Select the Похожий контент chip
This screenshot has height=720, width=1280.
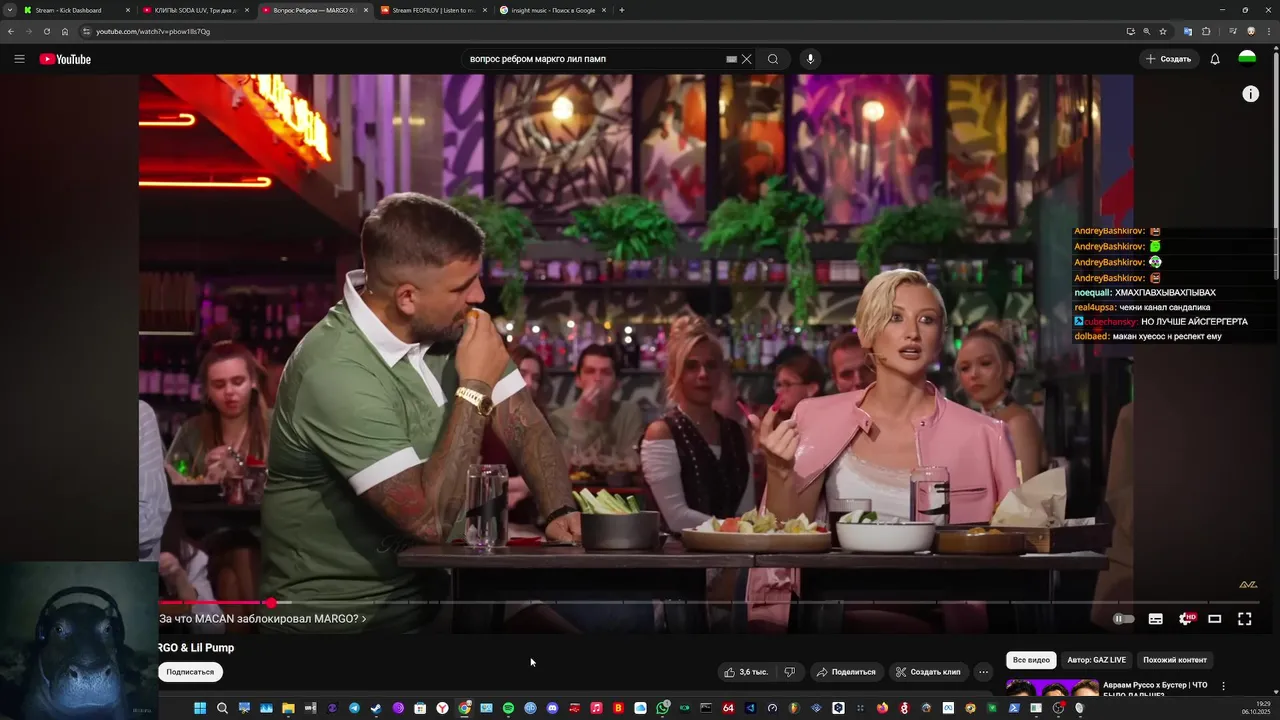click(x=1175, y=660)
